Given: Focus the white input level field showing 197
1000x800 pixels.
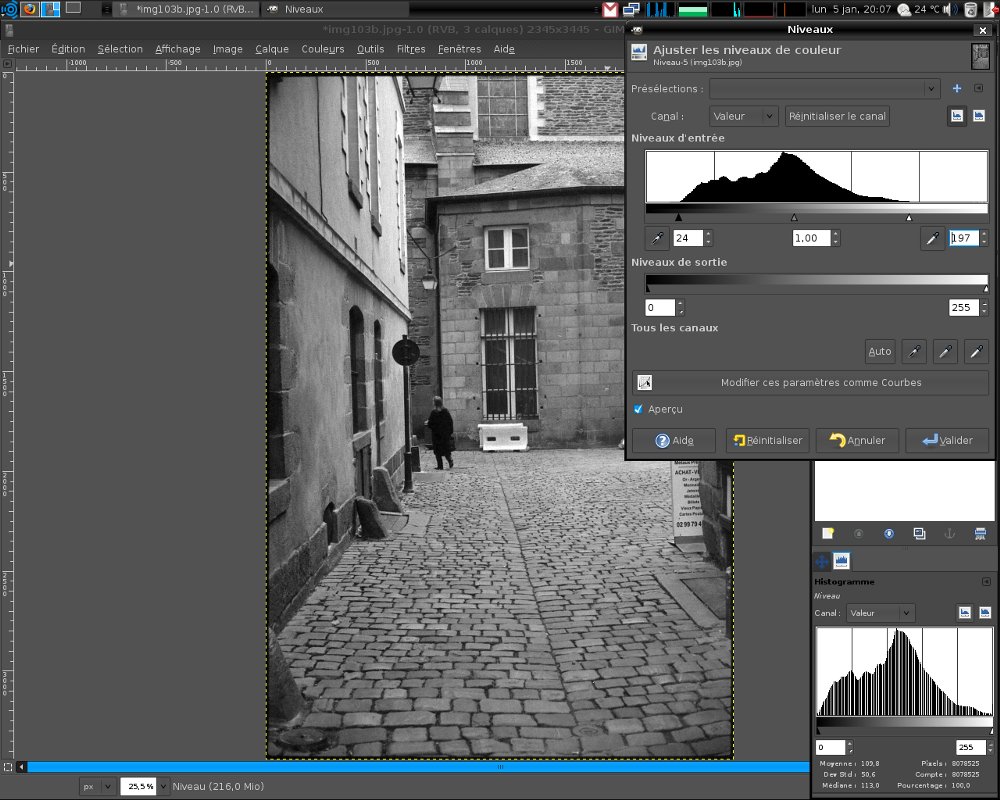Looking at the screenshot, I should [964, 238].
